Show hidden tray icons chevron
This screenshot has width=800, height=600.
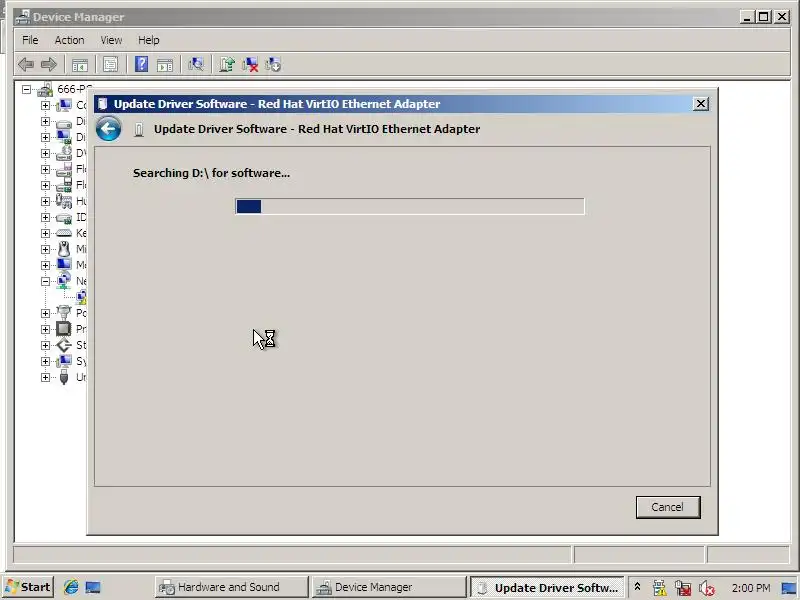[637, 587]
